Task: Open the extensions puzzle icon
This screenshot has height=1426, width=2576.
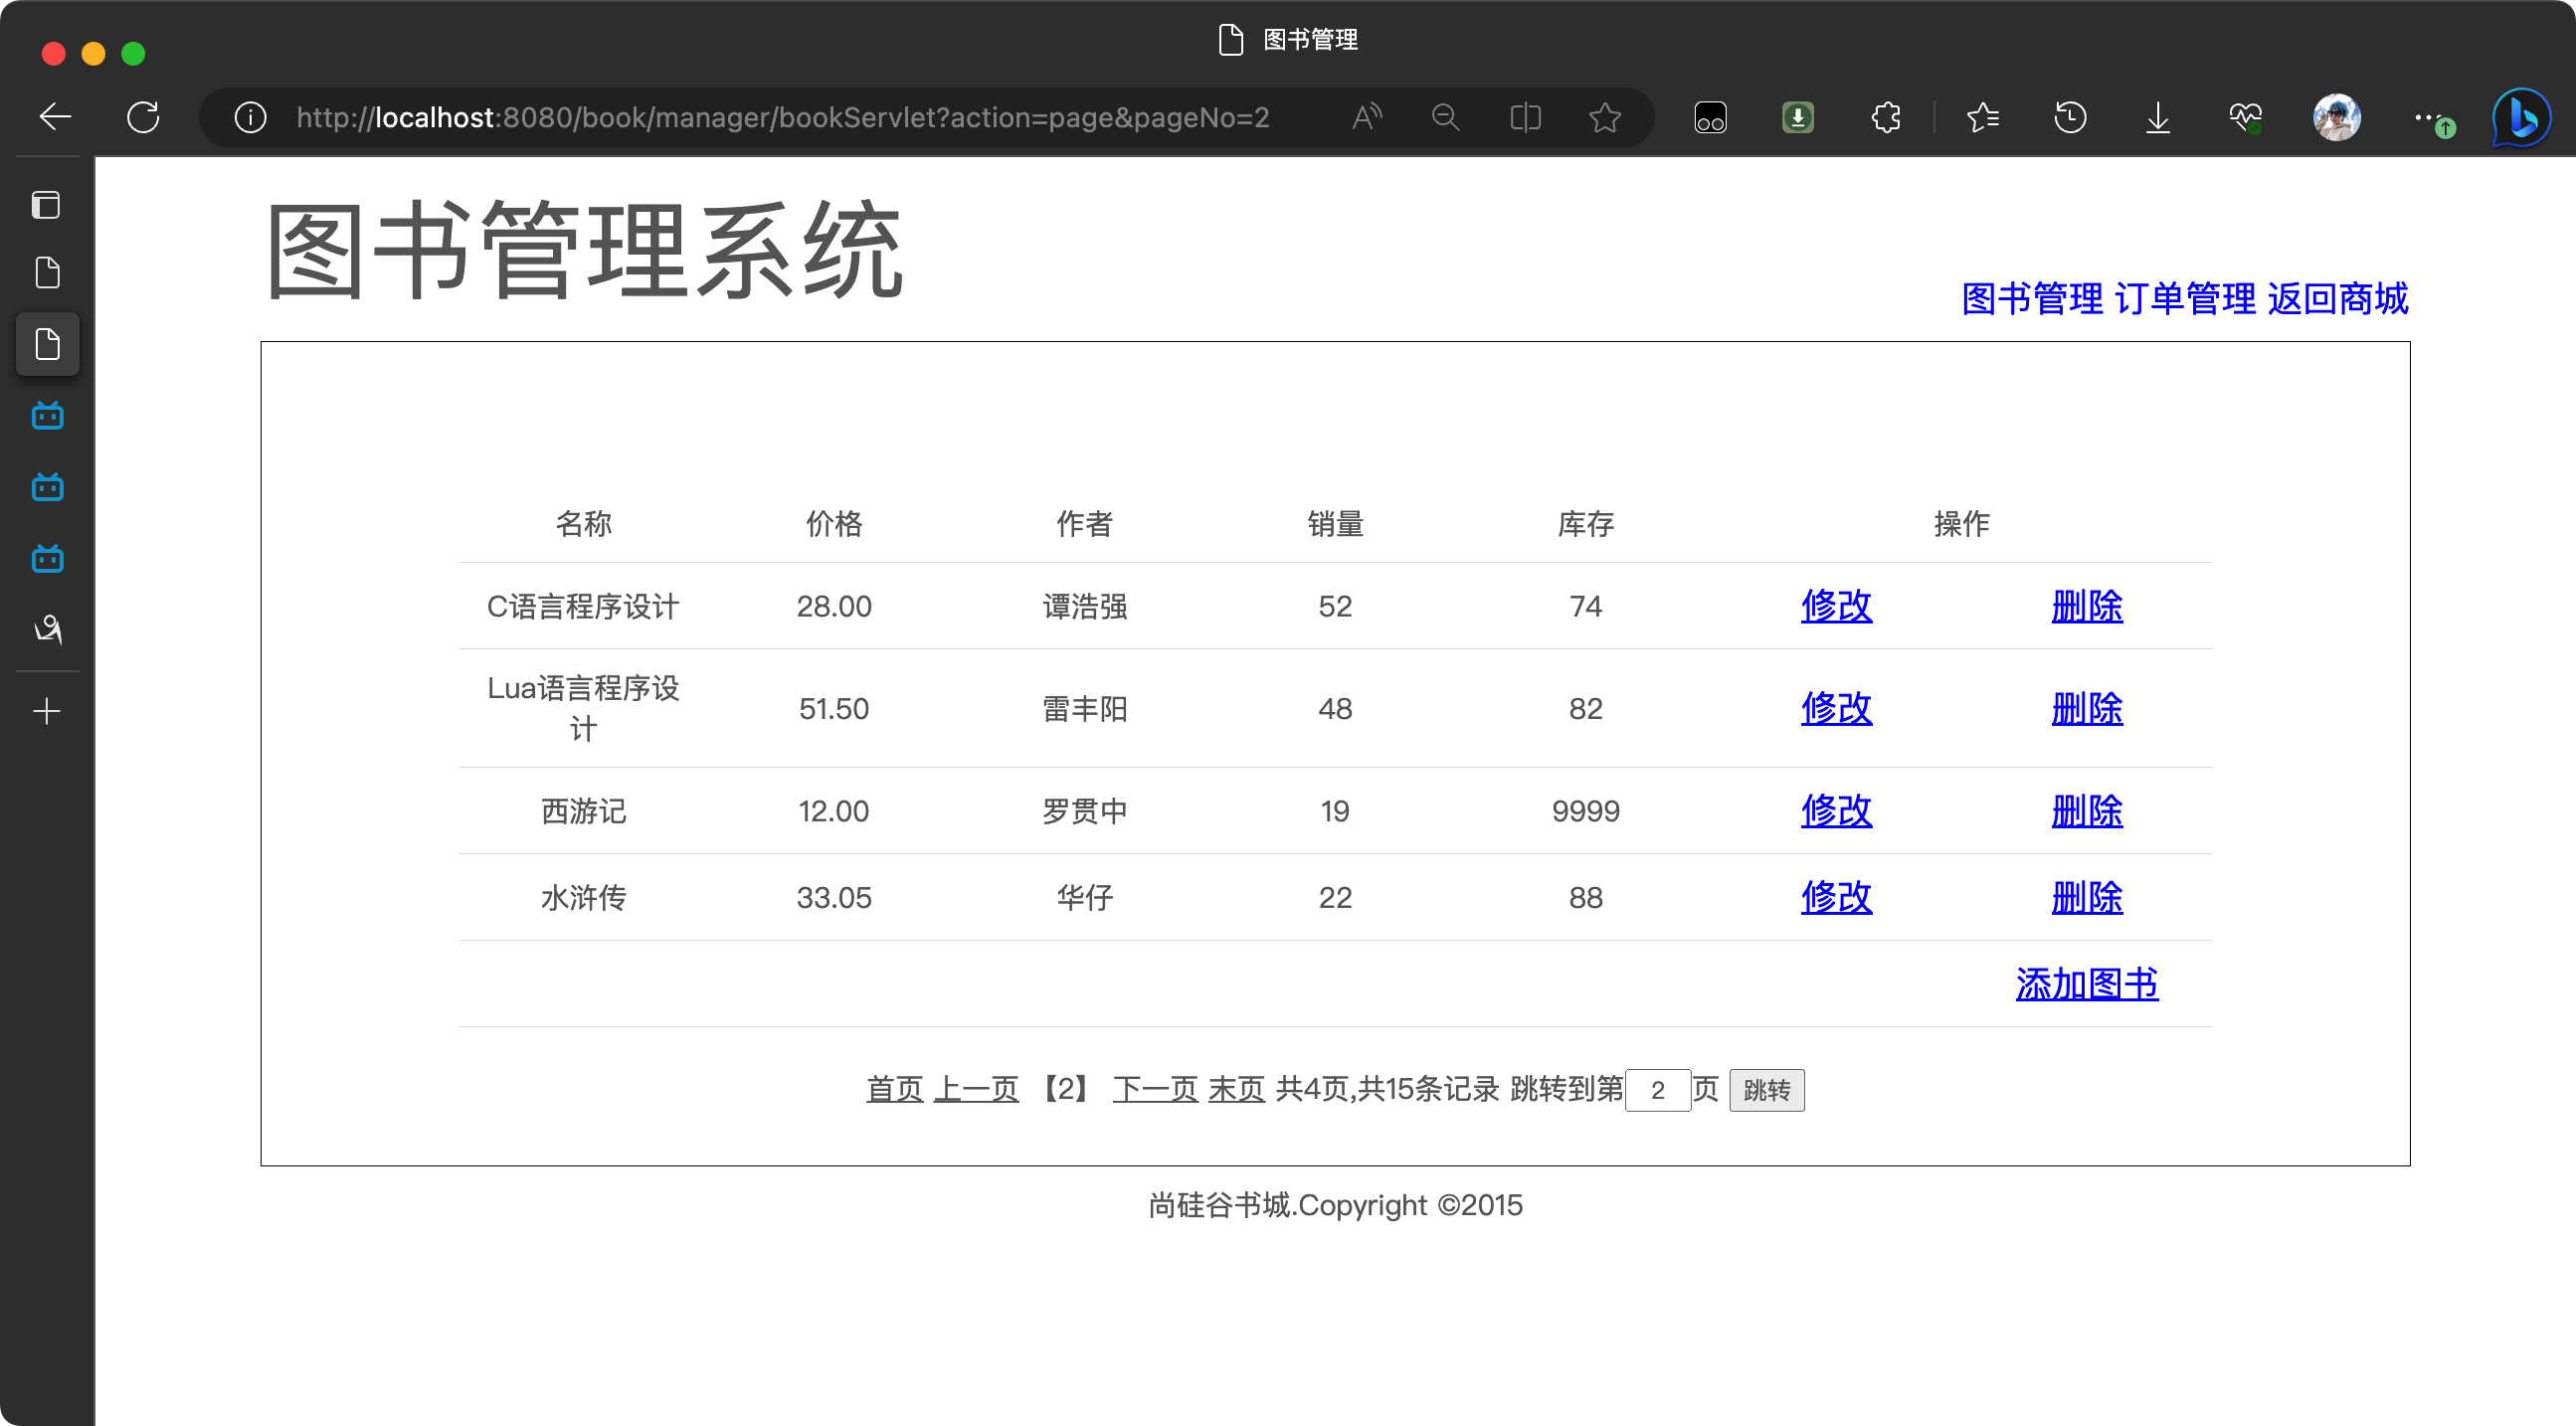Action: pos(1885,117)
